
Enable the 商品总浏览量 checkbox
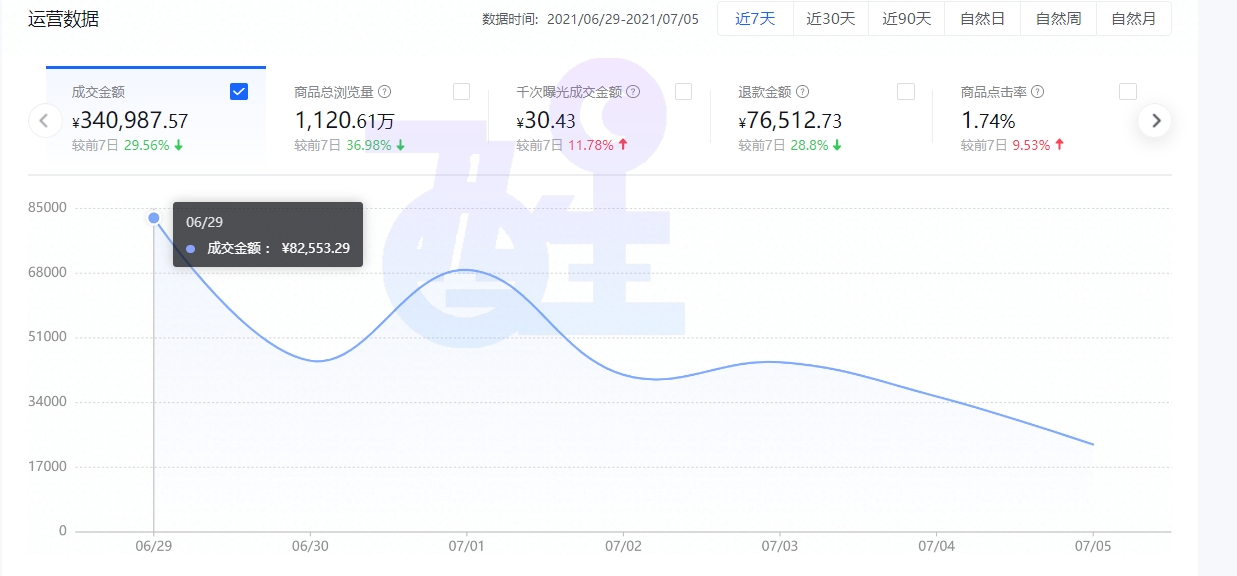[x=461, y=91]
